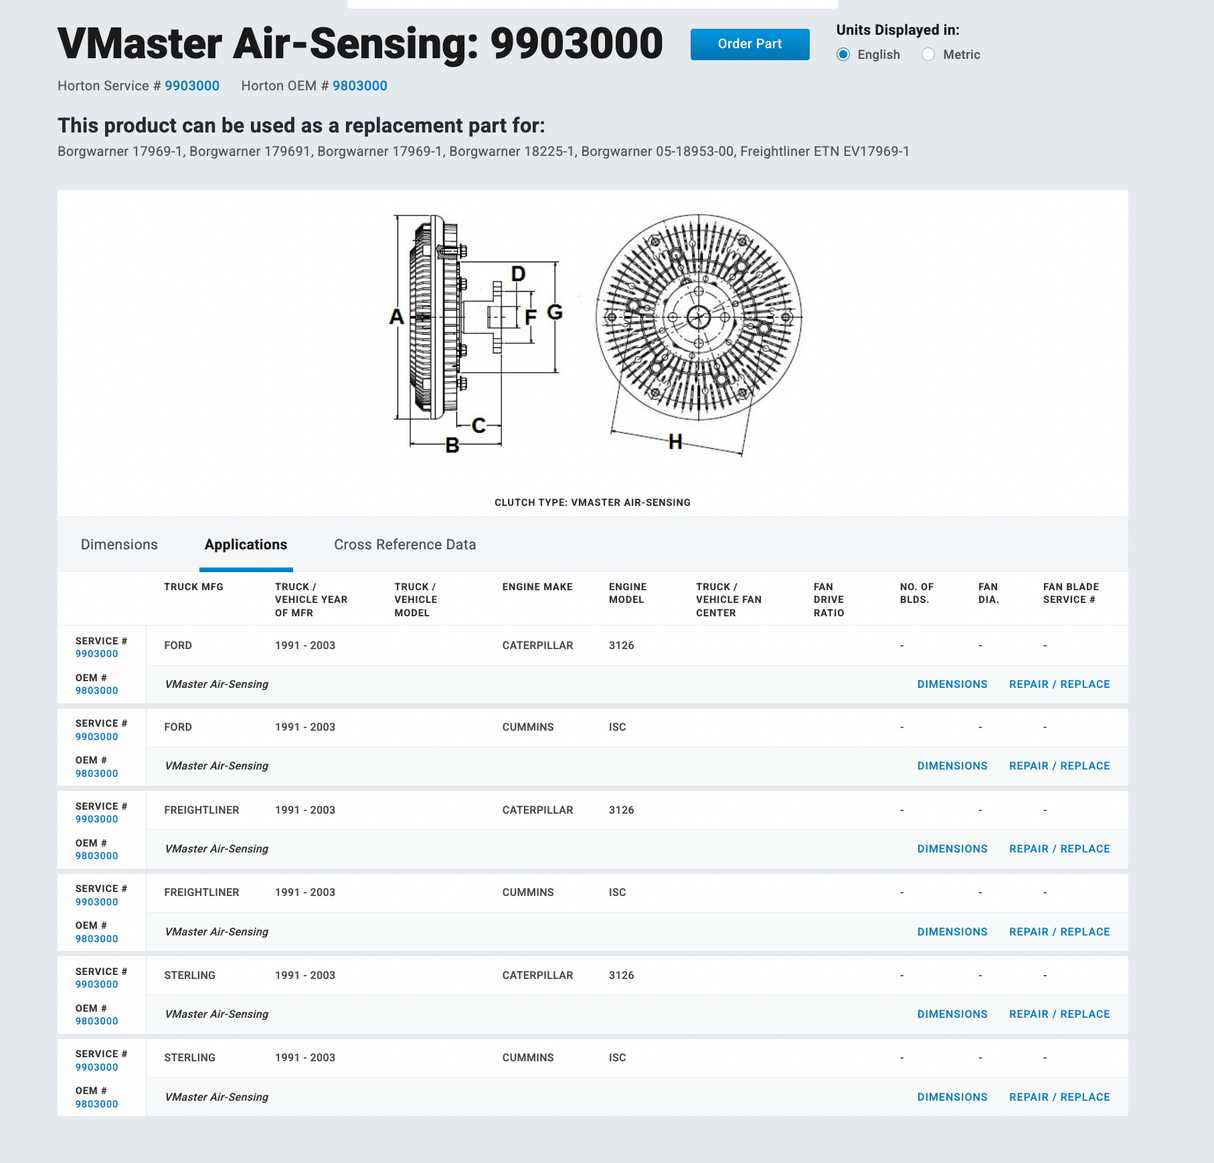Click DIMENSIONS in the last table row
The width and height of the screenshot is (1214, 1163).
(x=952, y=1096)
